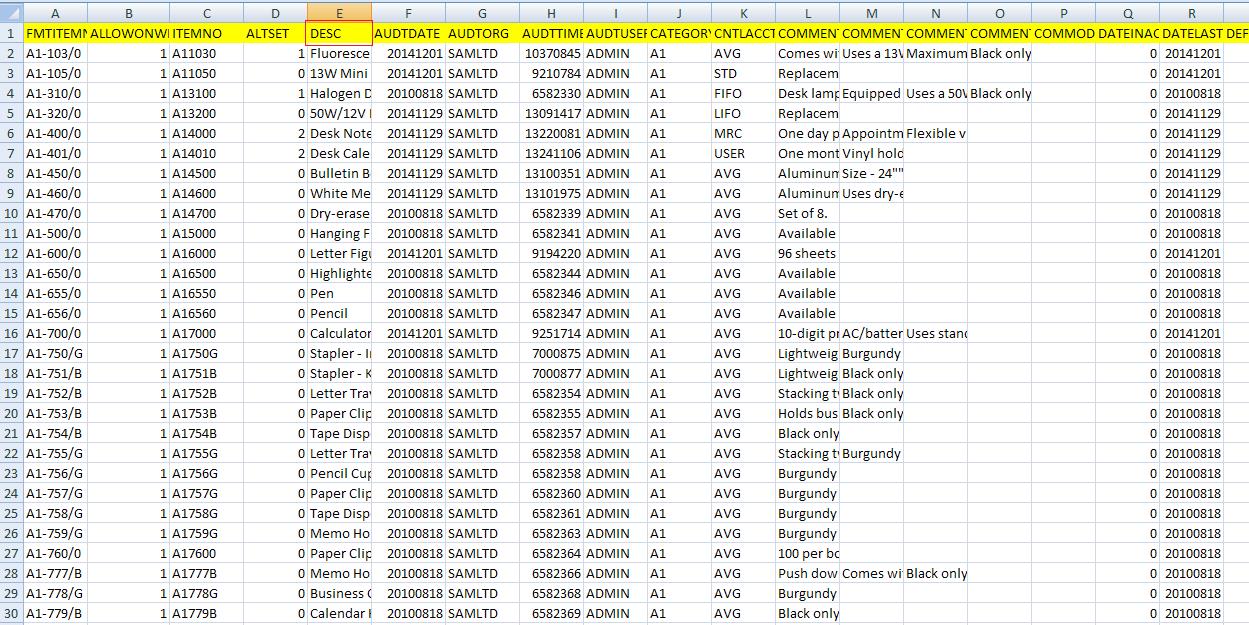Click the 'Maximum' comment cell
Image resolution: width=1249 pixels, height=625 pixels.
click(x=935, y=53)
